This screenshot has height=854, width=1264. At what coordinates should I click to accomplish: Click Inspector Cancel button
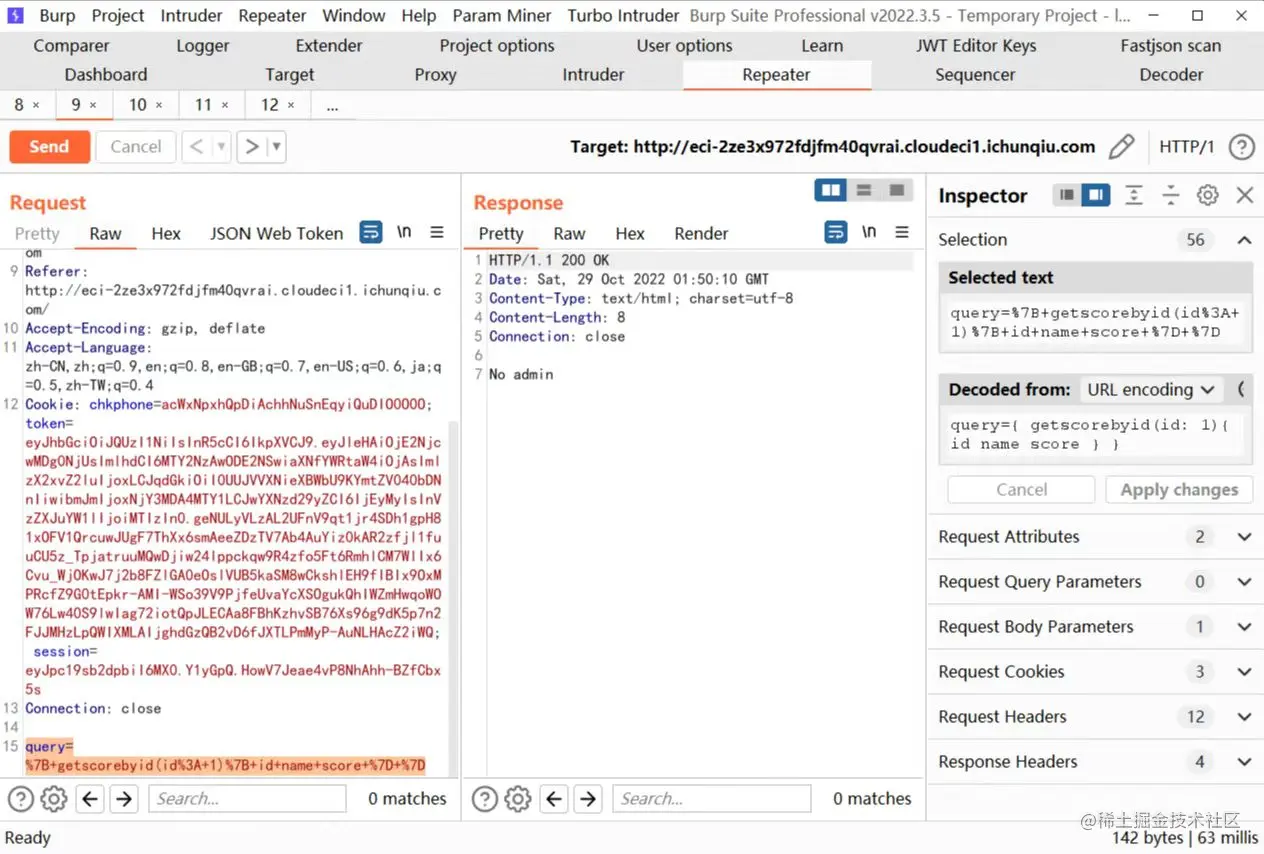[1021, 489]
